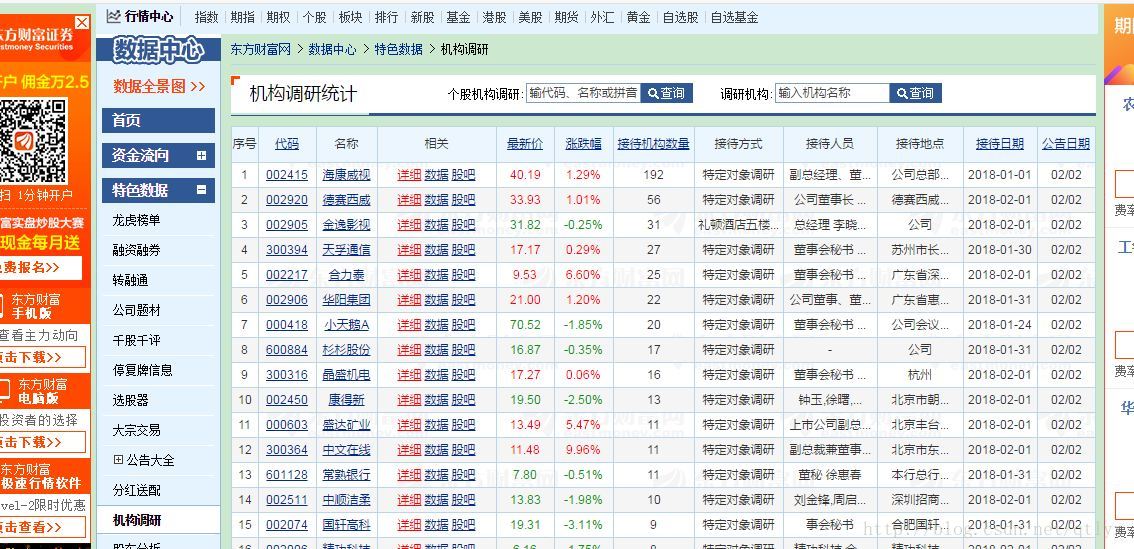1134x549 pixels.
Task: Click the QR code image in ad
Action: coord(33,141)
